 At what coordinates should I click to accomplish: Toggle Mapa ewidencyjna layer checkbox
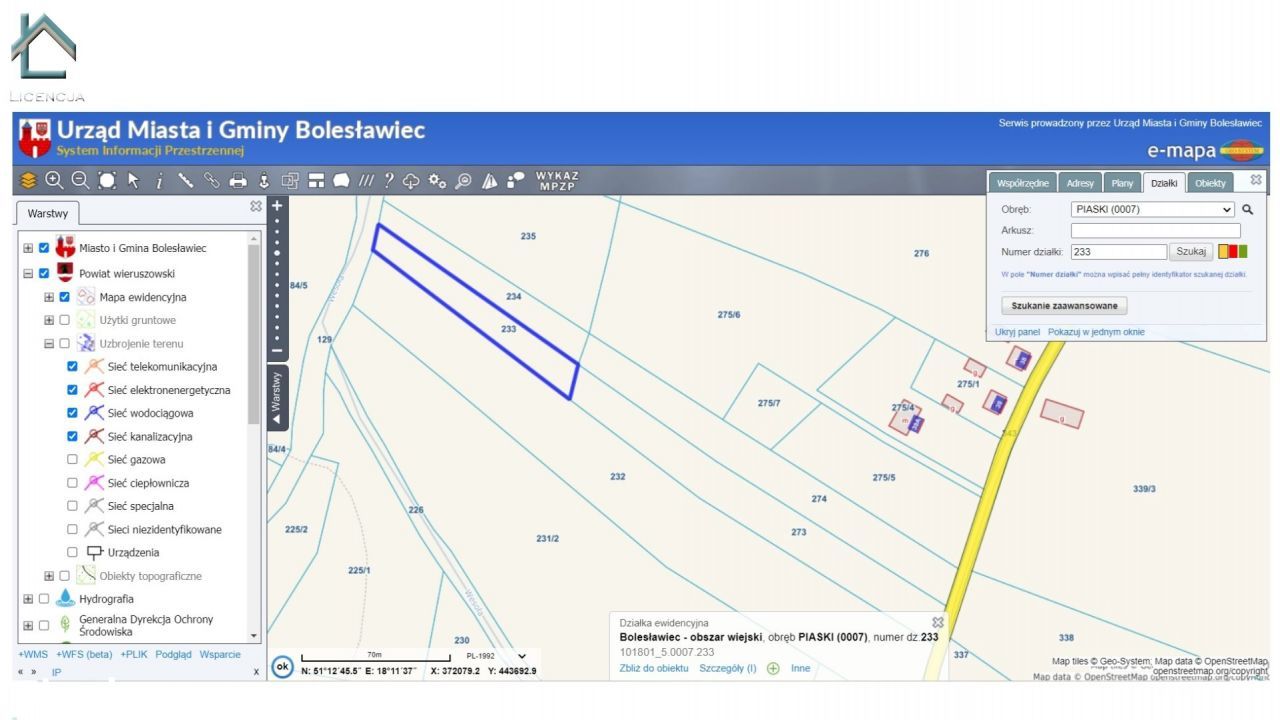pos(65,297)
